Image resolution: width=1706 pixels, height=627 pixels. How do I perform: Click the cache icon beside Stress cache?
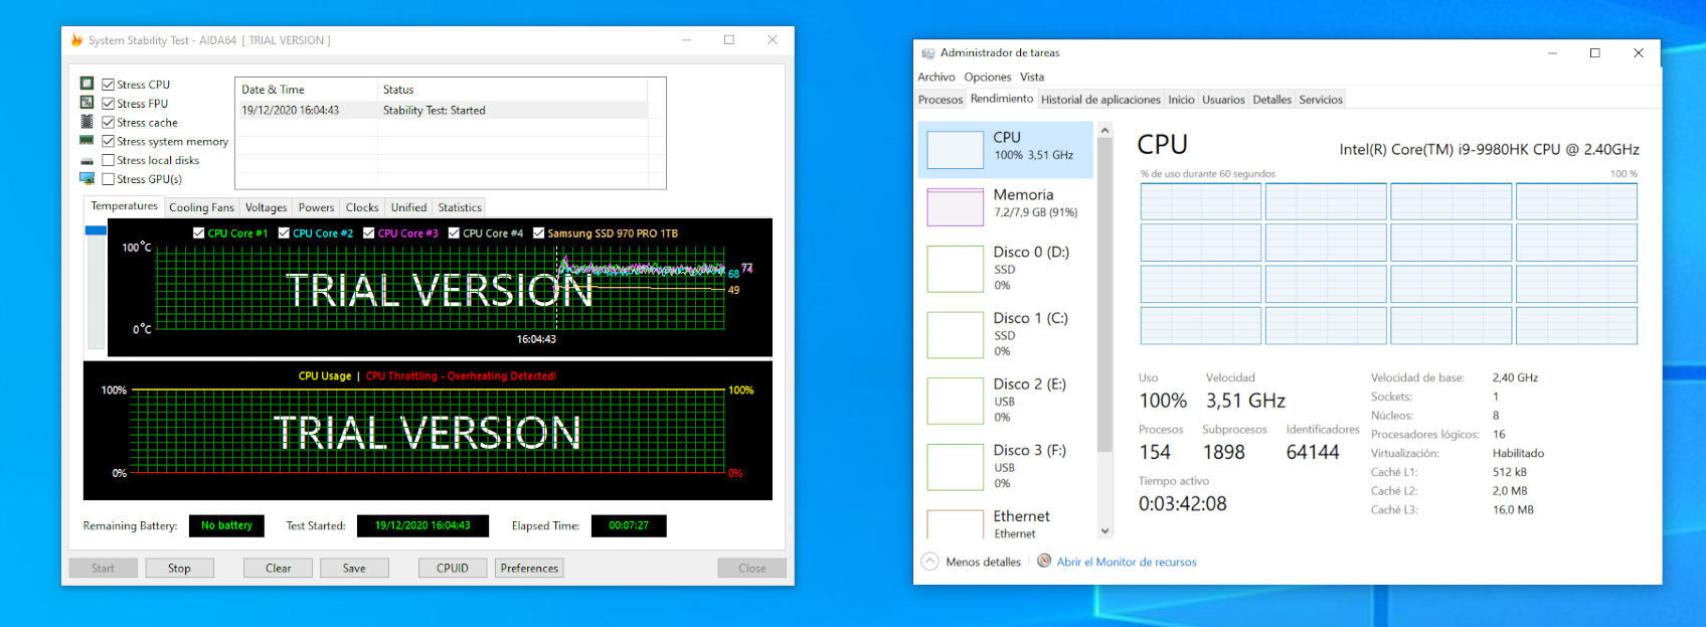click(x=87, y=122)
